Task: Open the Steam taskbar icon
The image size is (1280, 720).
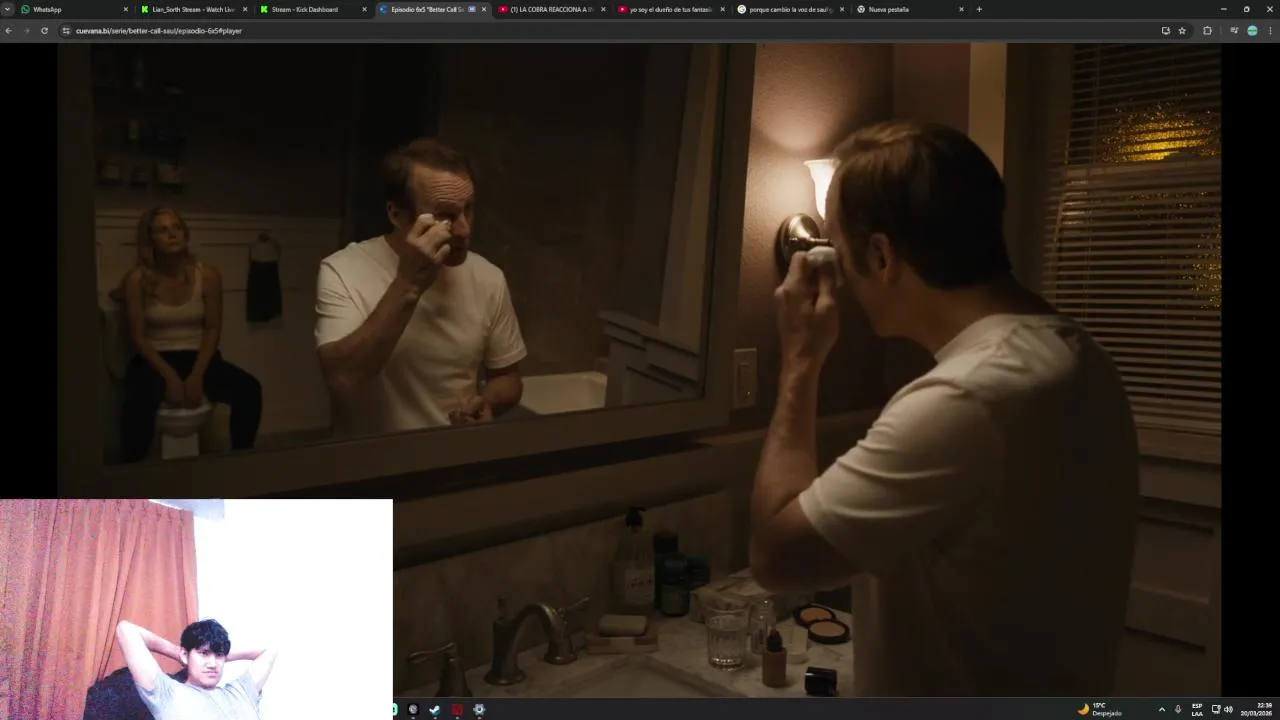Action: pos(435,710)
